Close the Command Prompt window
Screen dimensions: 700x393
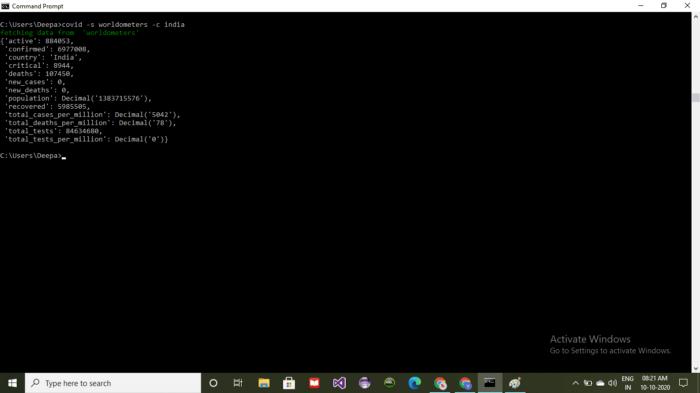(x=688, y=6)
